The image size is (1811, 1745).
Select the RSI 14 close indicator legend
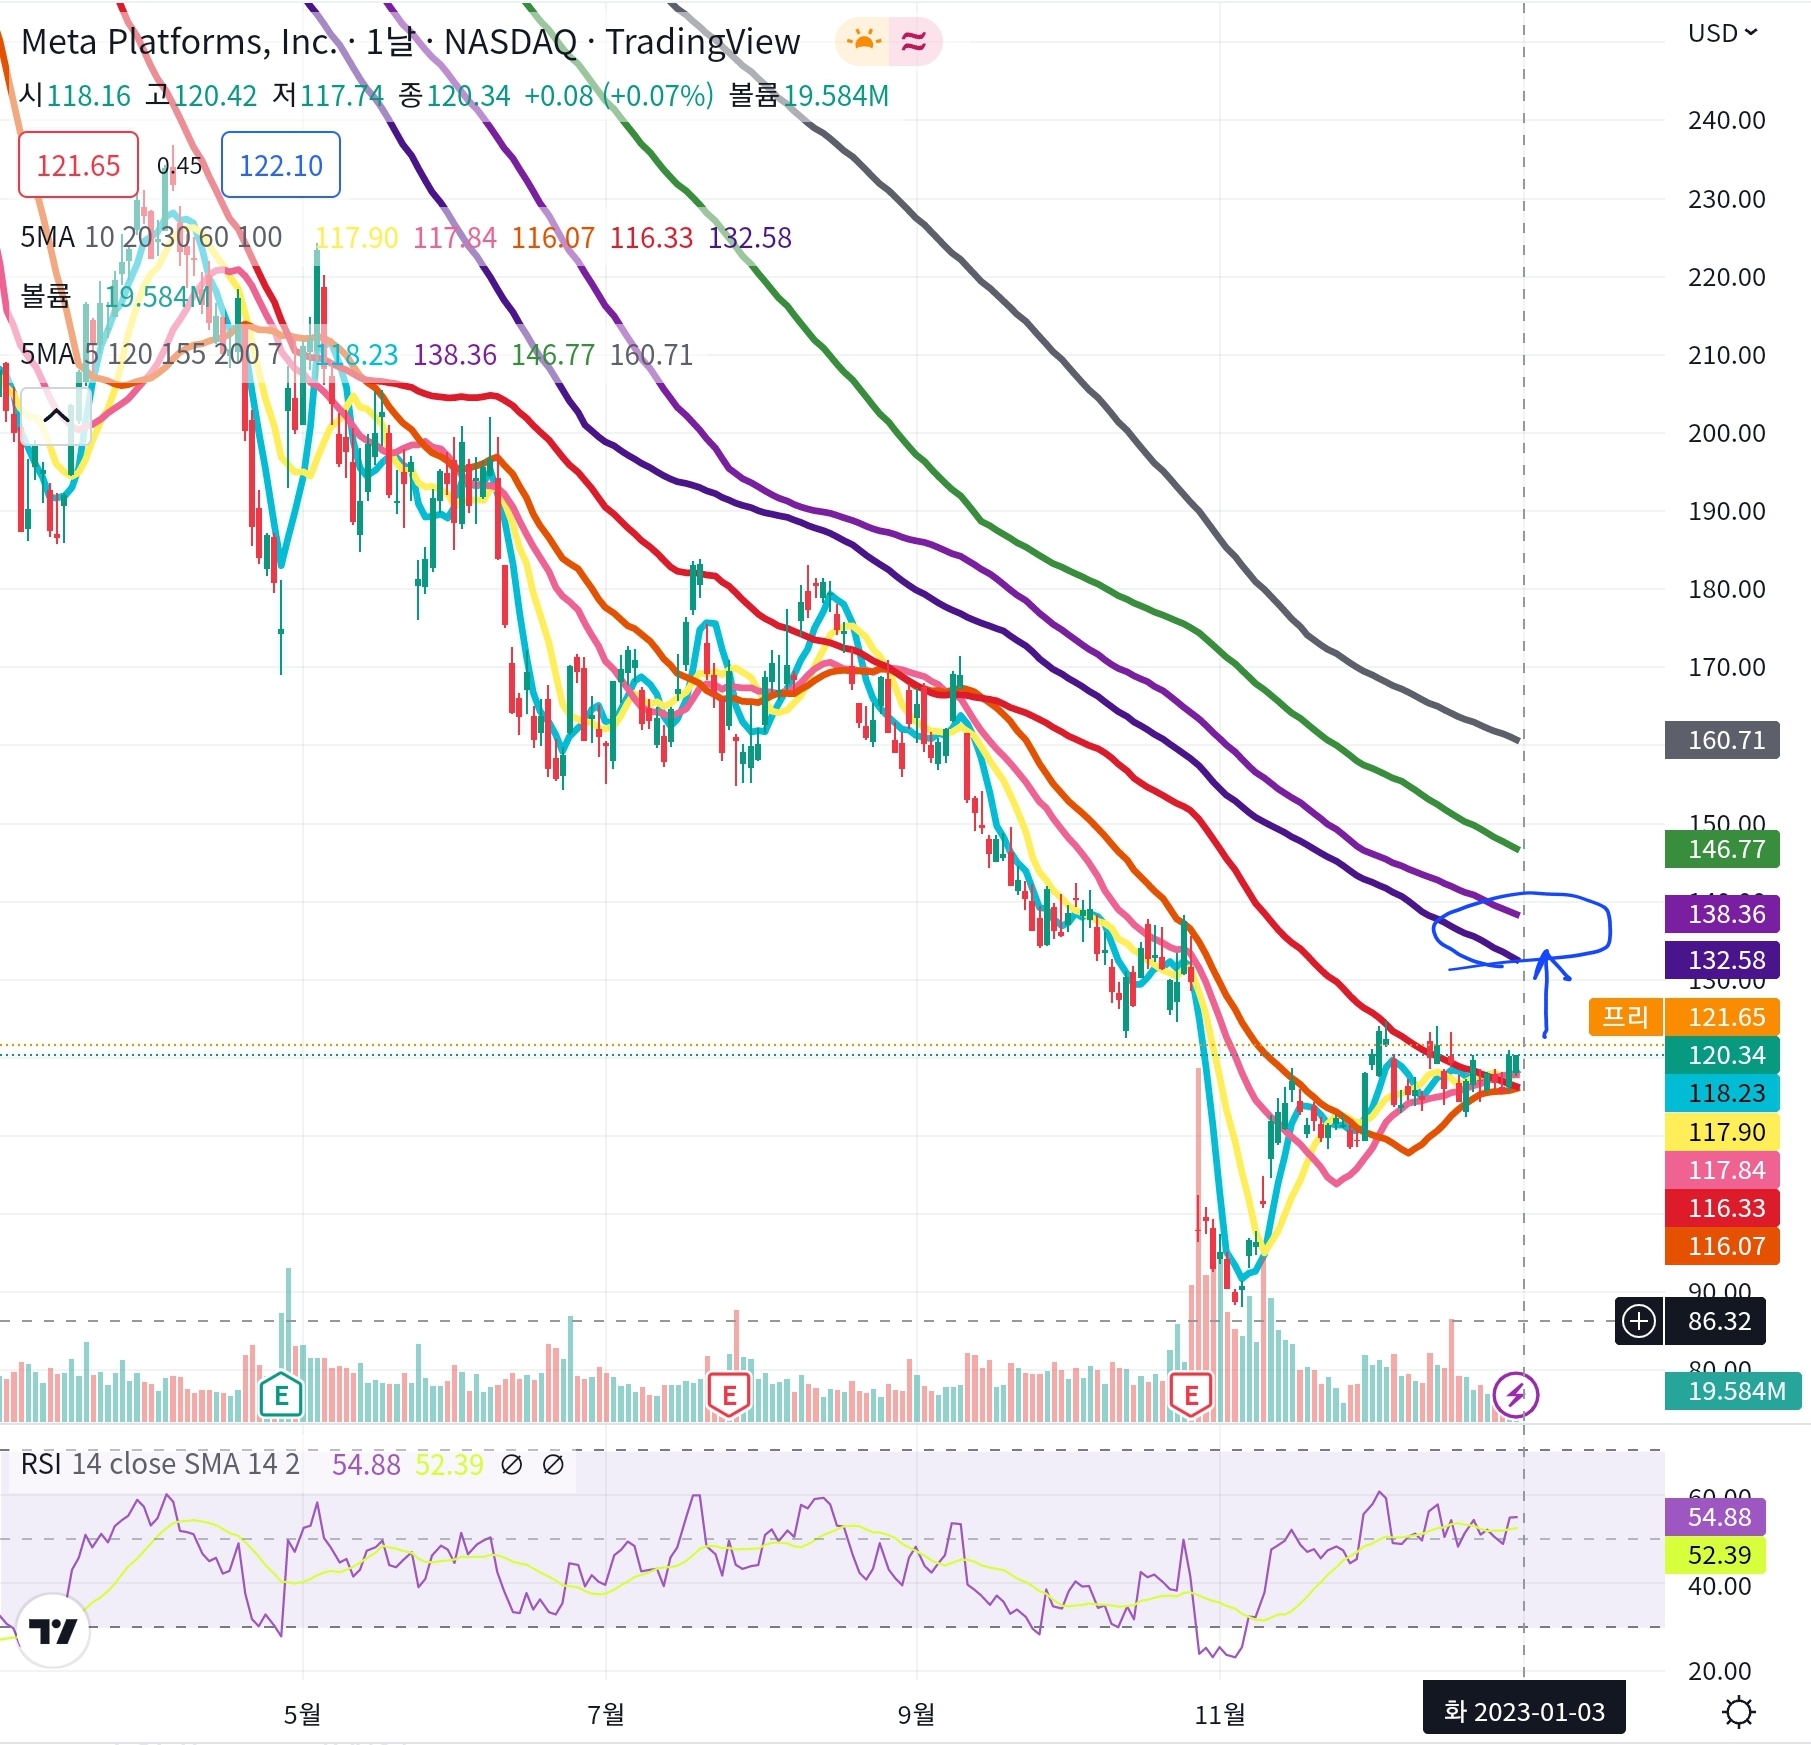pyautogui.click(x=160, y=1465)
